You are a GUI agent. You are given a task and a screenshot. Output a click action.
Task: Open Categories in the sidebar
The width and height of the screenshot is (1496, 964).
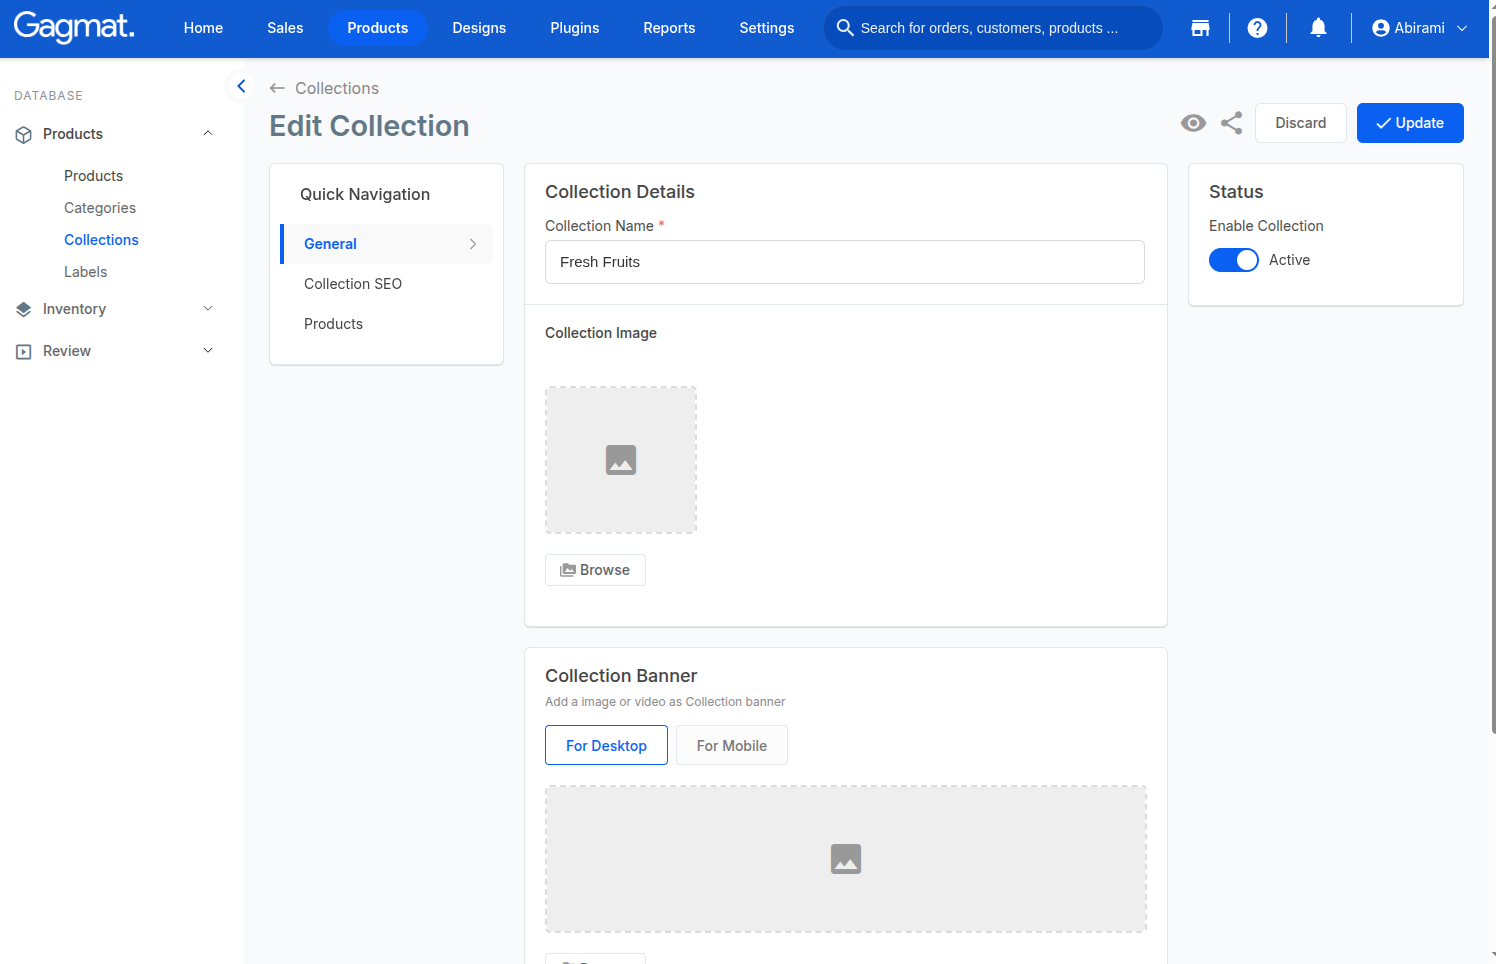(x=100, y=208)
